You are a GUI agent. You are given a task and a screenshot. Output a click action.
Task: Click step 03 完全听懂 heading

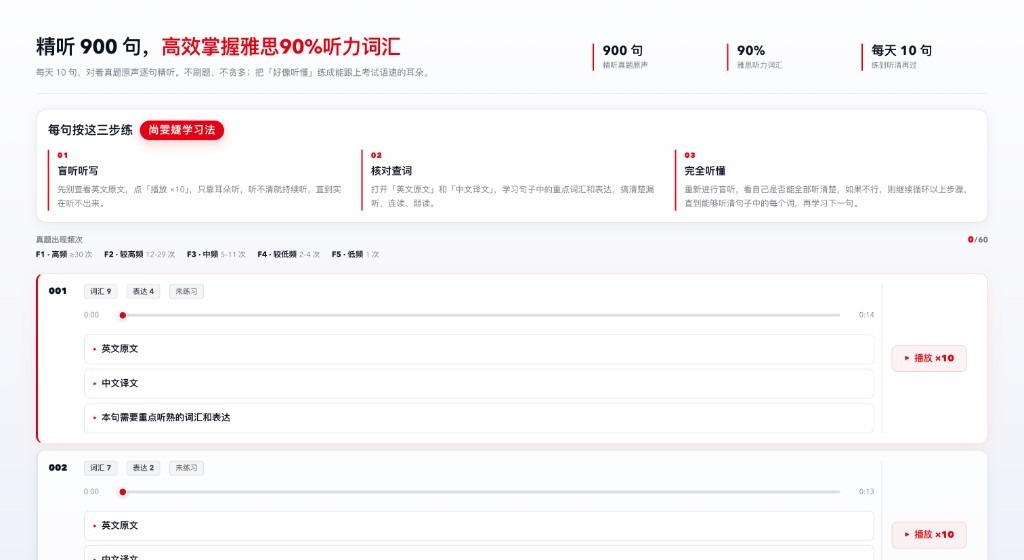[x=705, y=171]
